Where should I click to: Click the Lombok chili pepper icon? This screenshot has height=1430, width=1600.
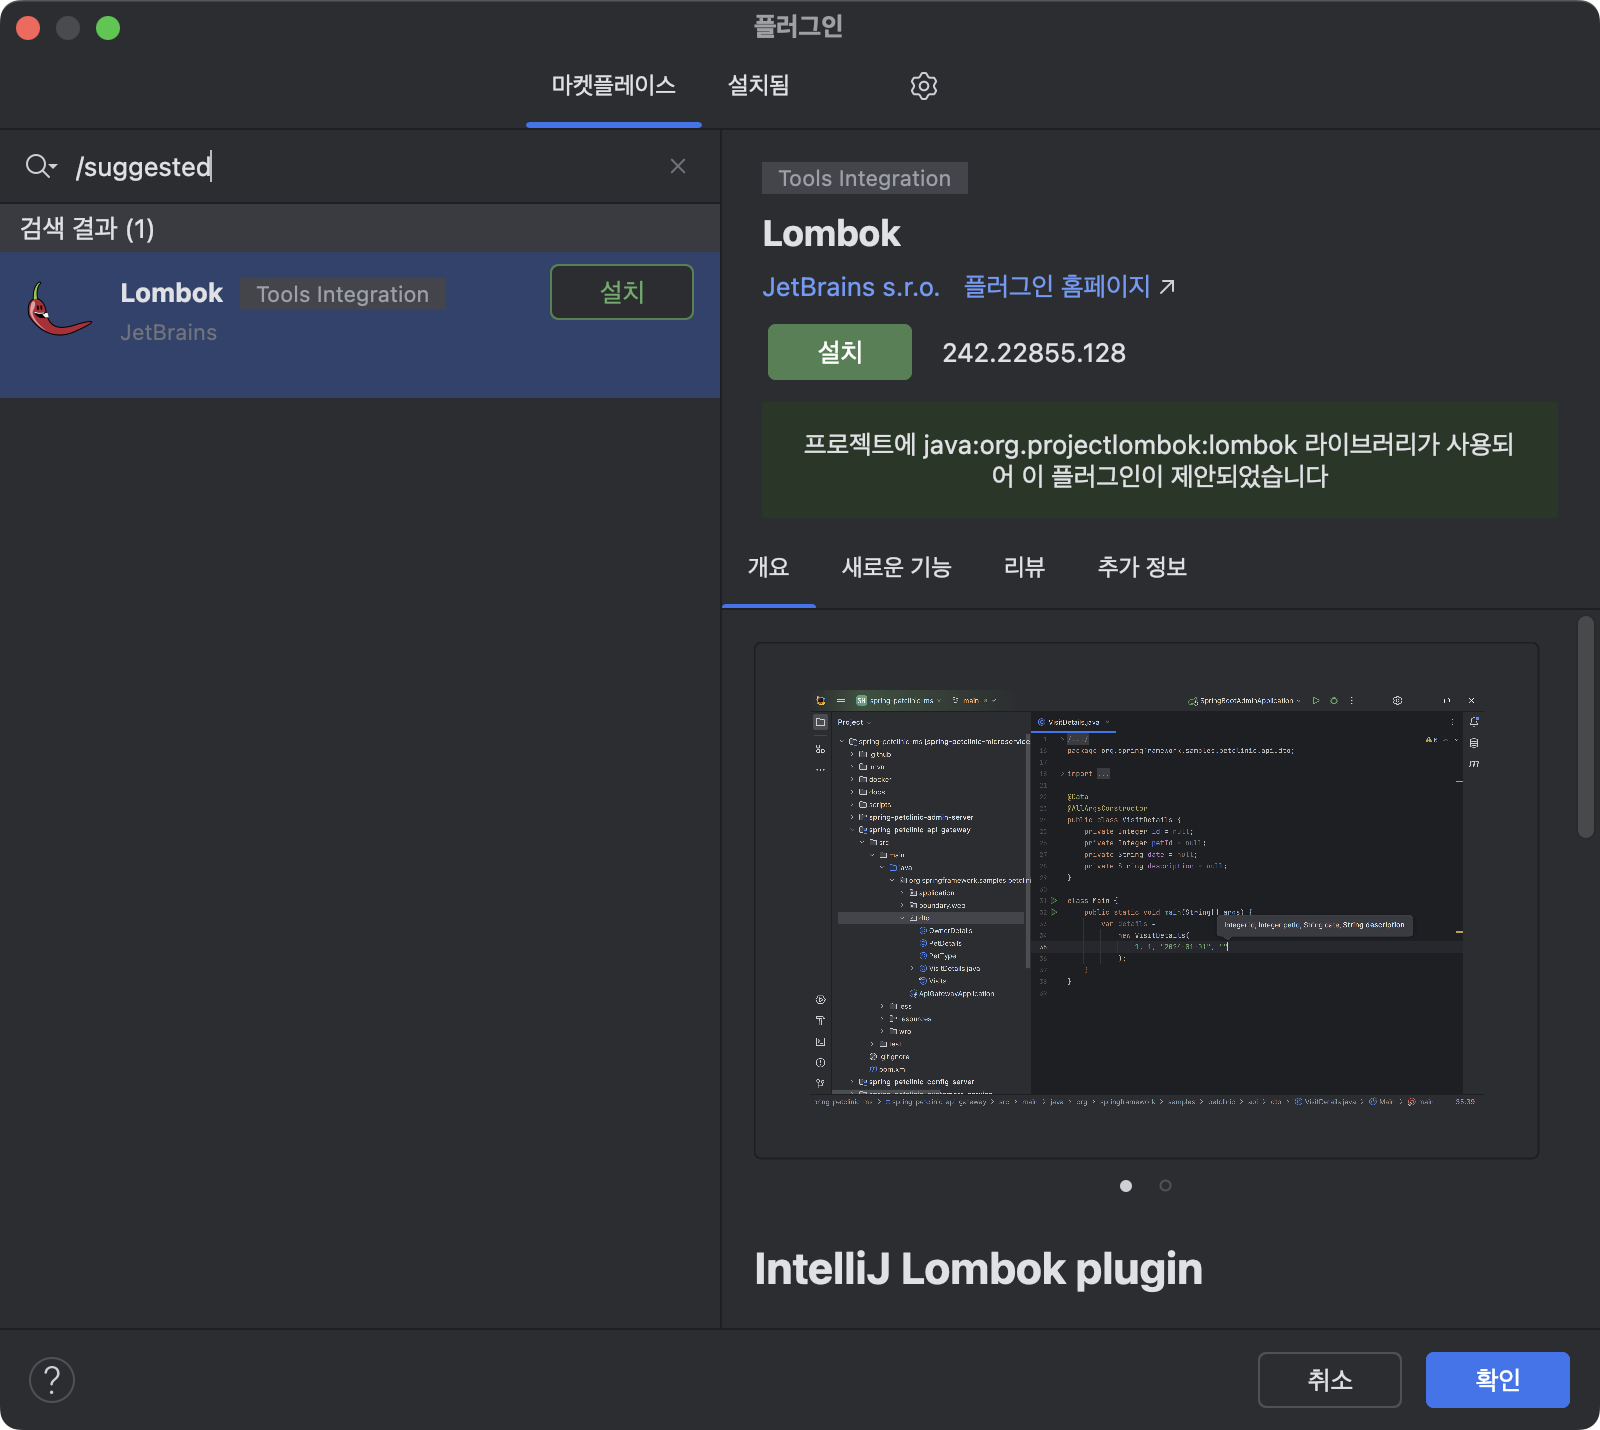[60, 310]
